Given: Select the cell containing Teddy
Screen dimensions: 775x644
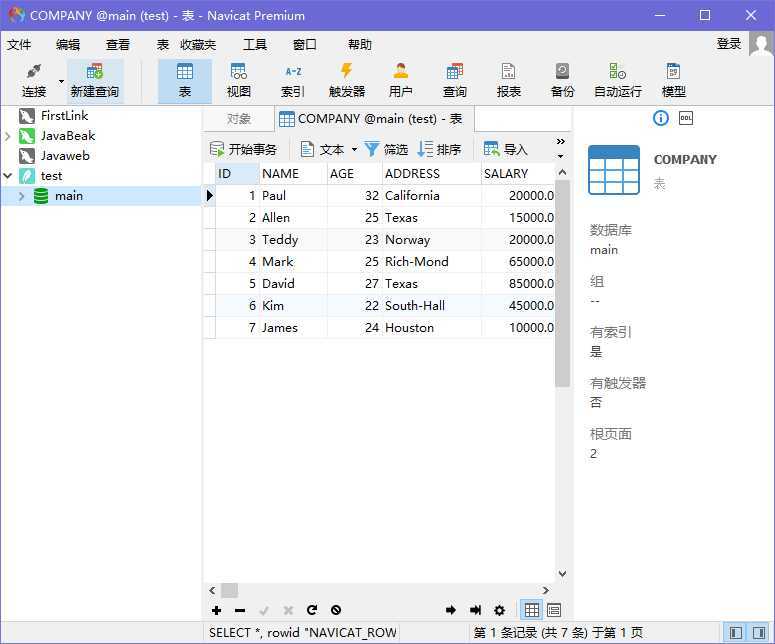Looking at the screenshot, I should (x=293, y=240).
